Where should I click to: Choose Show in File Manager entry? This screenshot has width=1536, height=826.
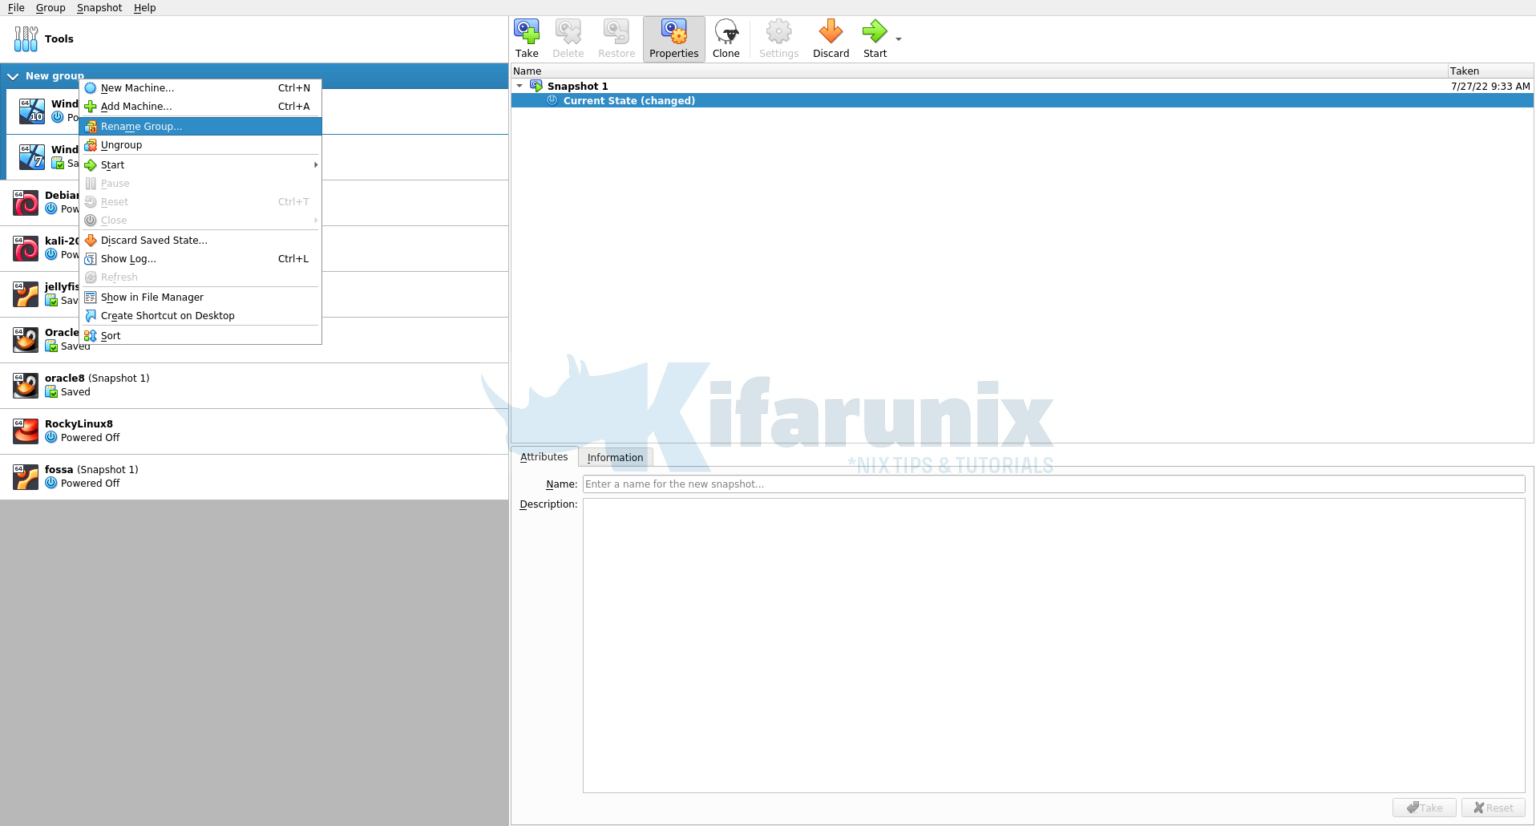click(200, 297)
